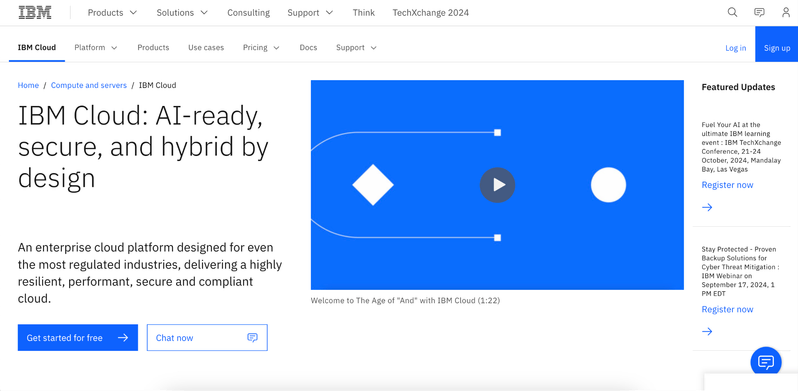Open Use cases page
This screenshot has height=391, width=798.
(x=206, y=47)
